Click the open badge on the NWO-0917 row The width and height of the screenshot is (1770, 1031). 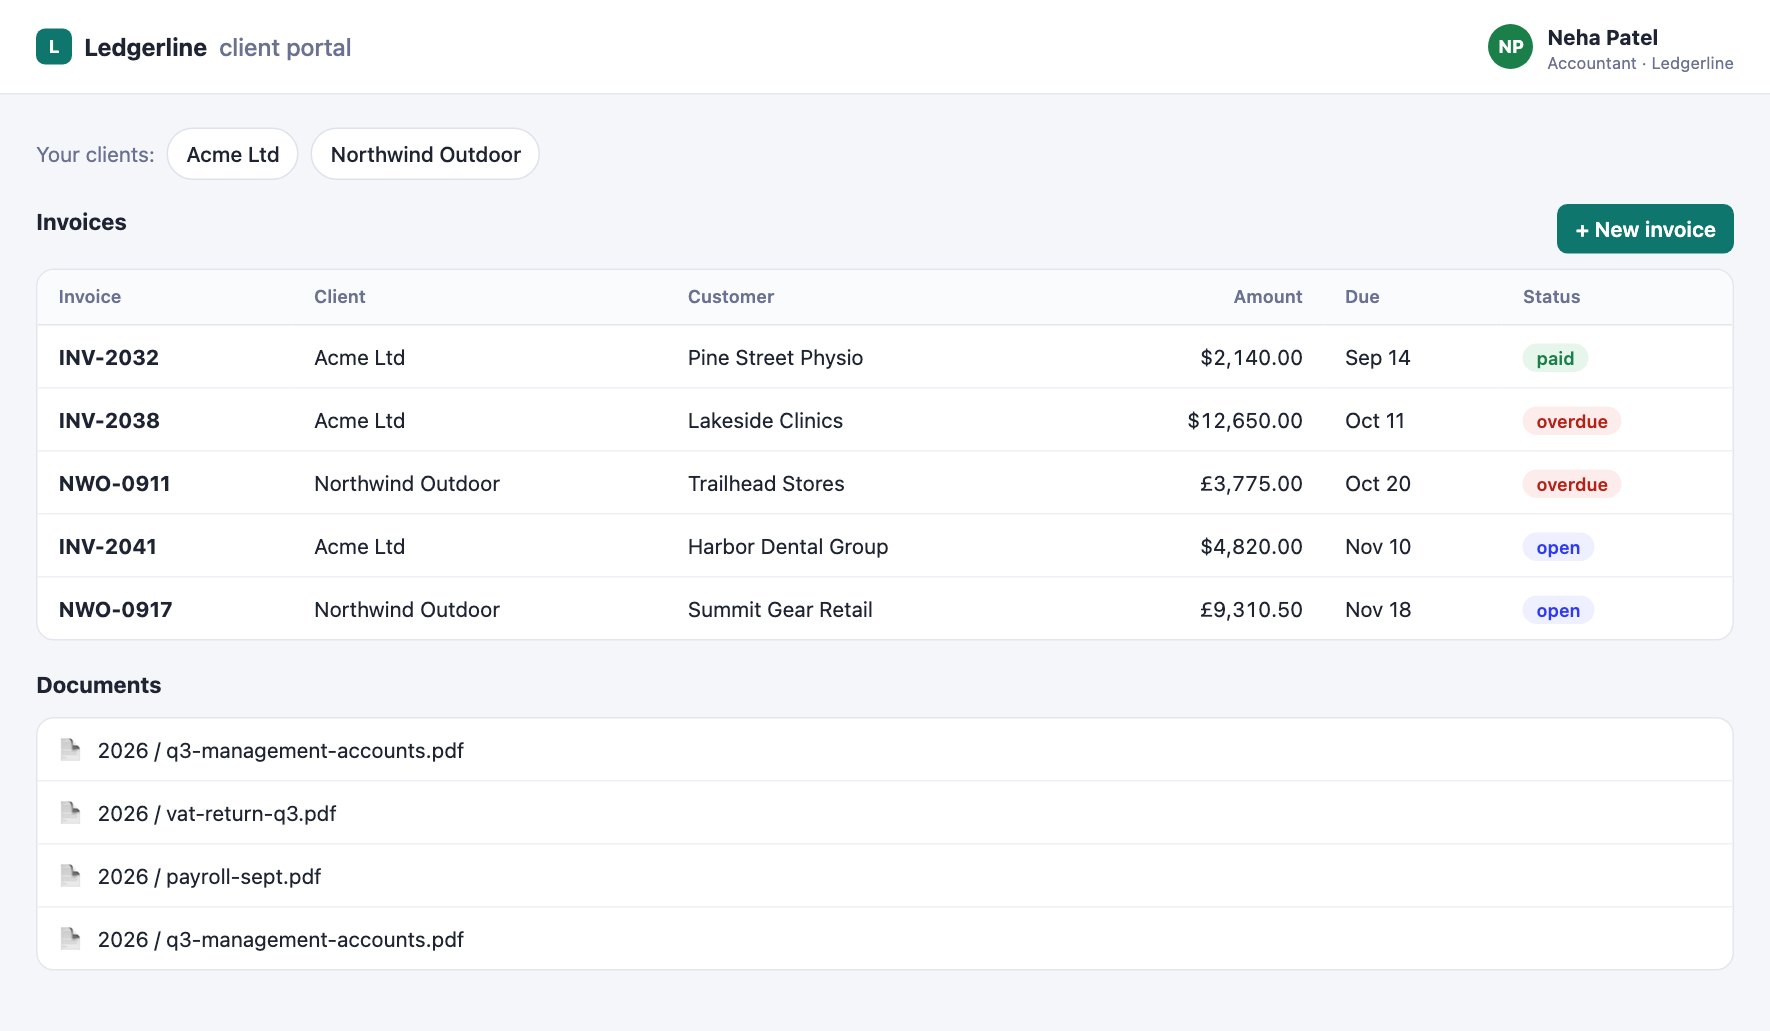1558,610
